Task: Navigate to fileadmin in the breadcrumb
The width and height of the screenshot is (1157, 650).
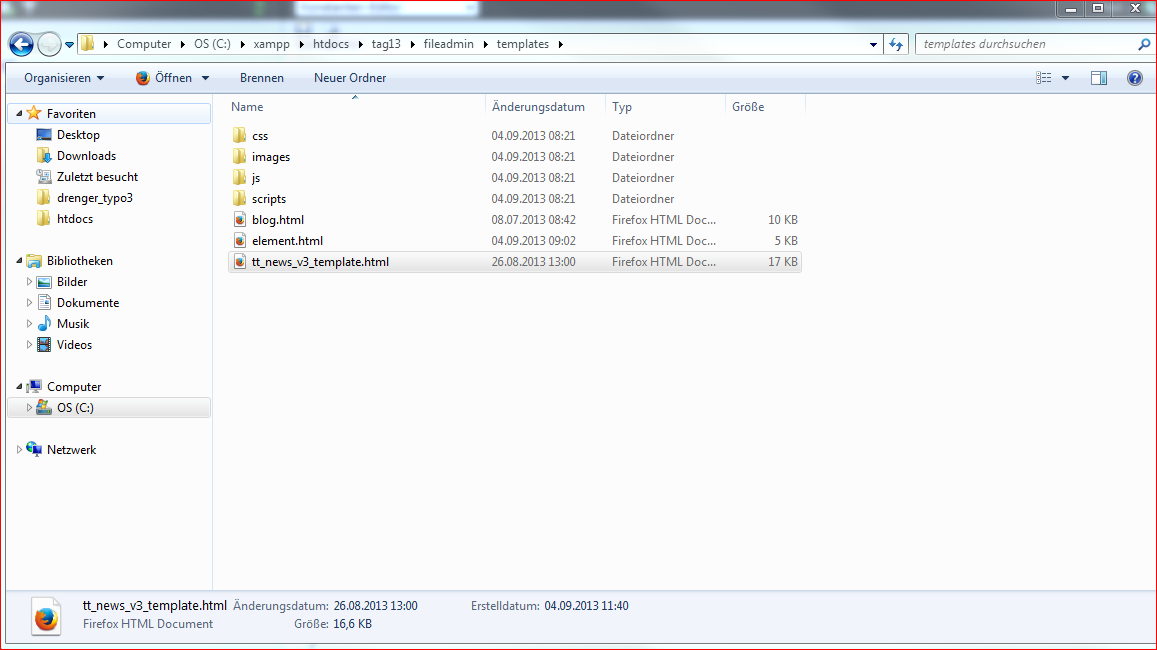Action: (449, 44)
